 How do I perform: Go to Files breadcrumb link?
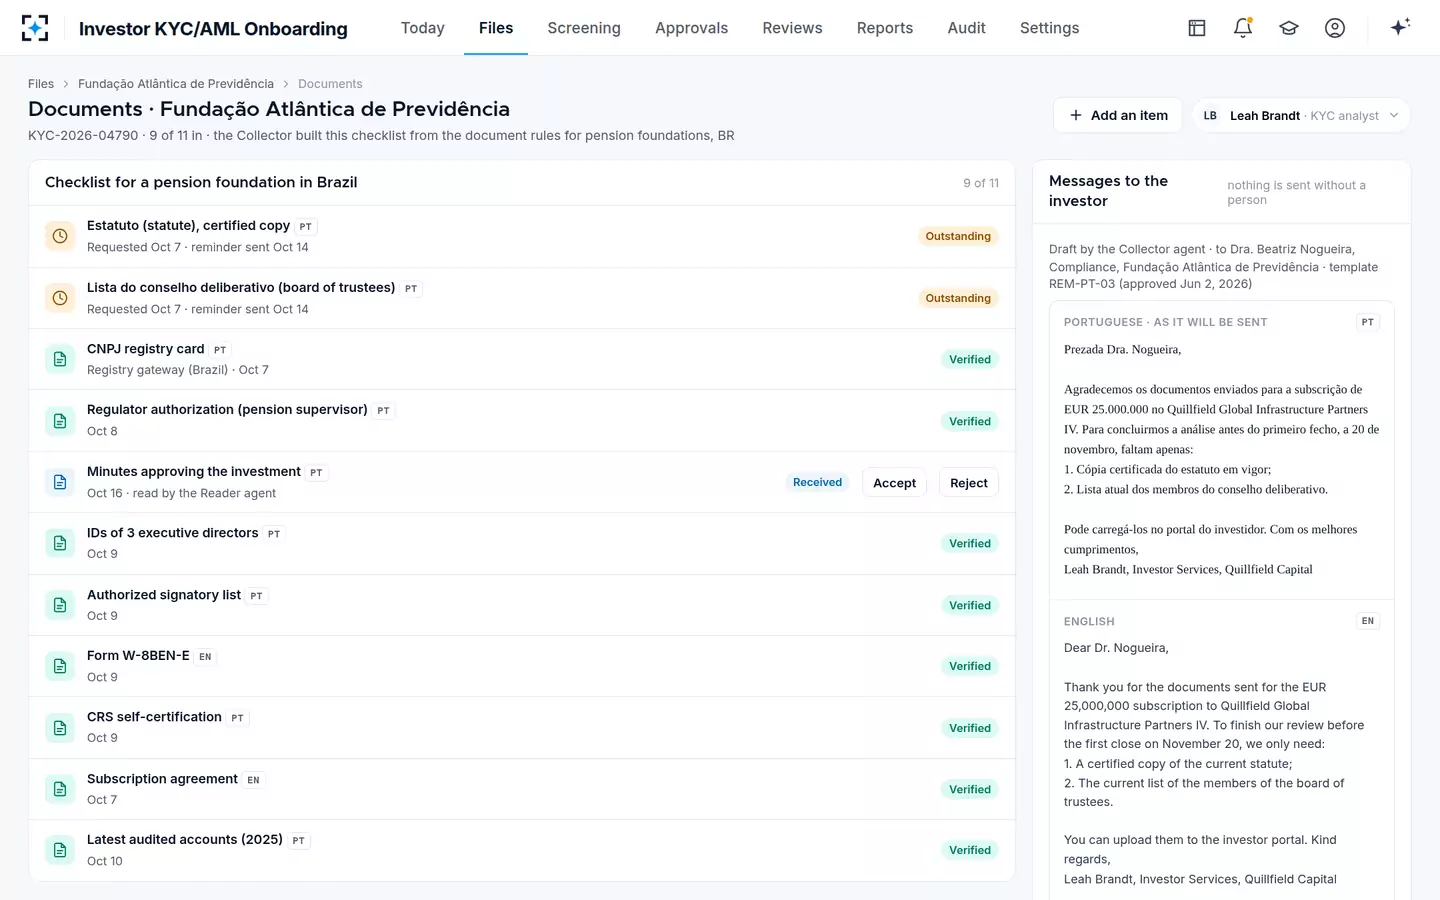(x=41, y=84)
